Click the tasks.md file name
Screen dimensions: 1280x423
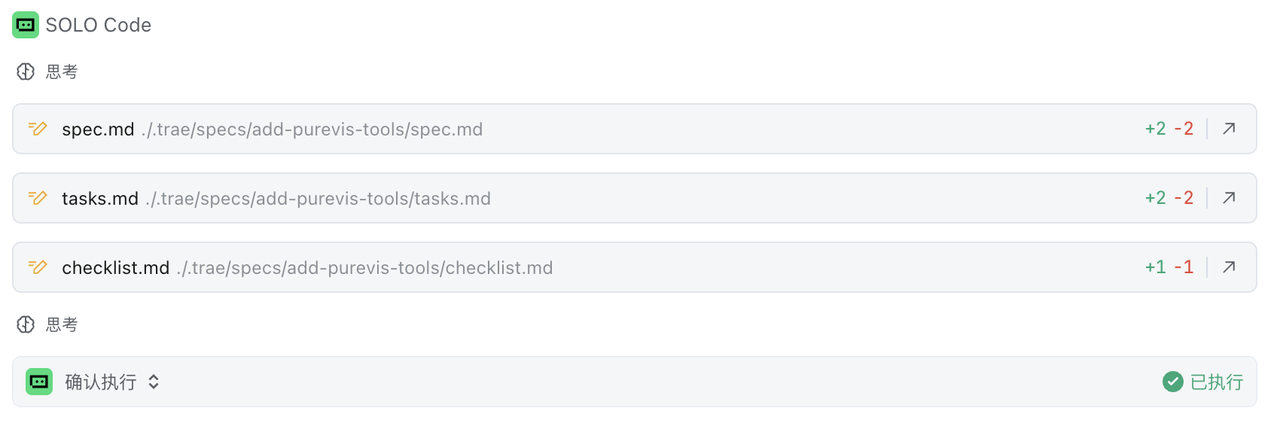coord(100,198)
